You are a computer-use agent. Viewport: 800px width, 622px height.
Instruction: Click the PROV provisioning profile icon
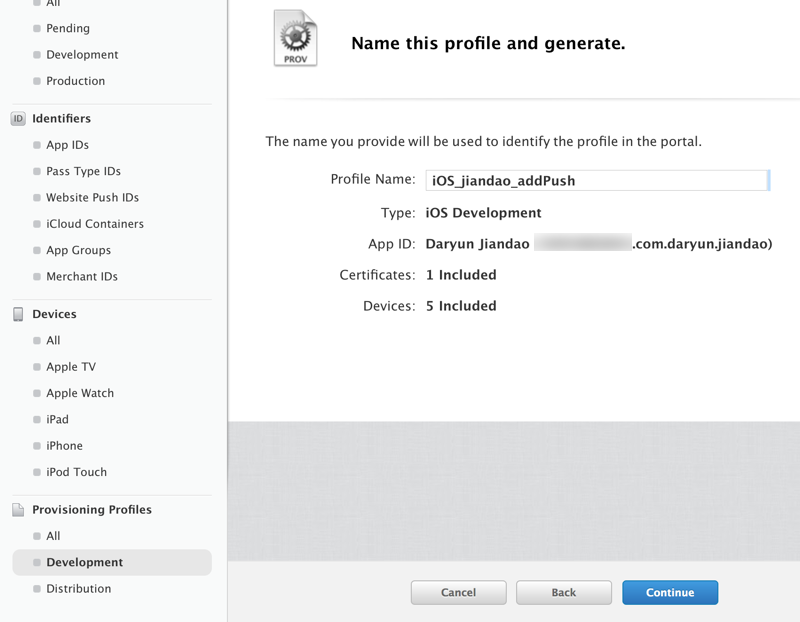pyautogui.click(x=295, y=39)
